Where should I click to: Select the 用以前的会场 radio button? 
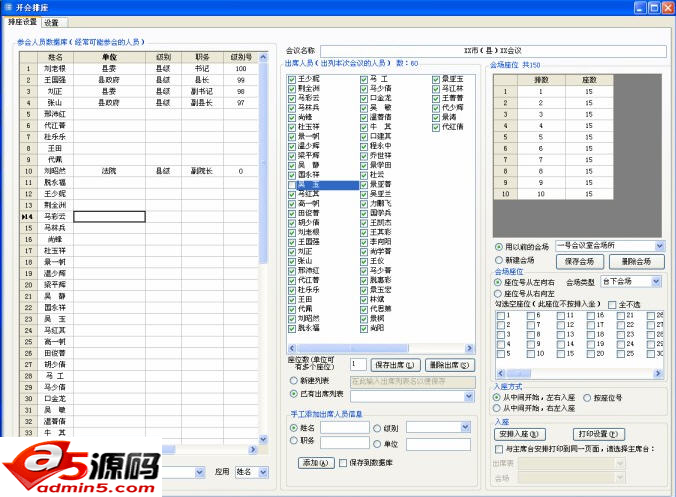(x=499, y=247)
